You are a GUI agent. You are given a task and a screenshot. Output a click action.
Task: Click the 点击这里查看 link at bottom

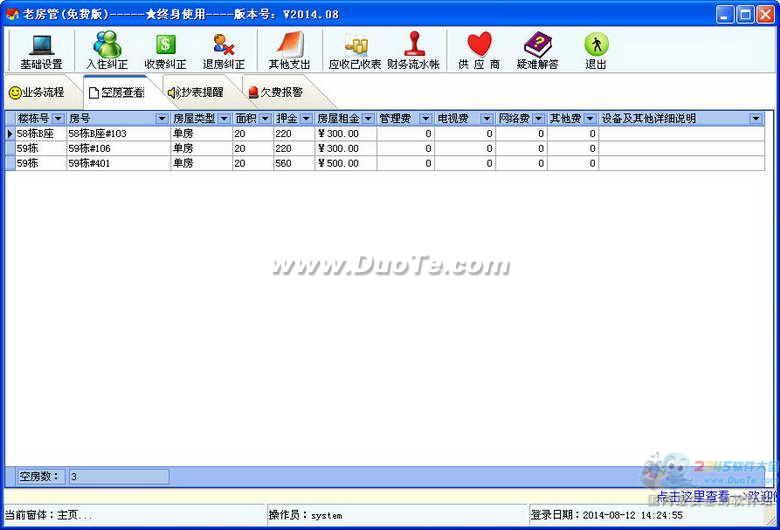click(692, 496)
